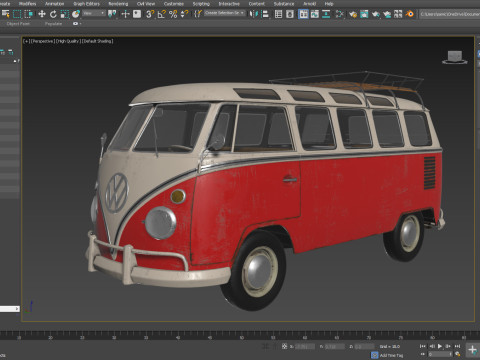Click the current frame number field
Viewport: 480px width, 360px height.
click(440, 354)
